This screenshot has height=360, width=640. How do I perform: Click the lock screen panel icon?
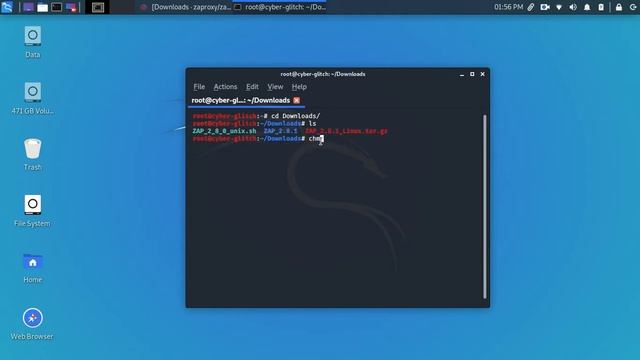[x=619, y=7]
